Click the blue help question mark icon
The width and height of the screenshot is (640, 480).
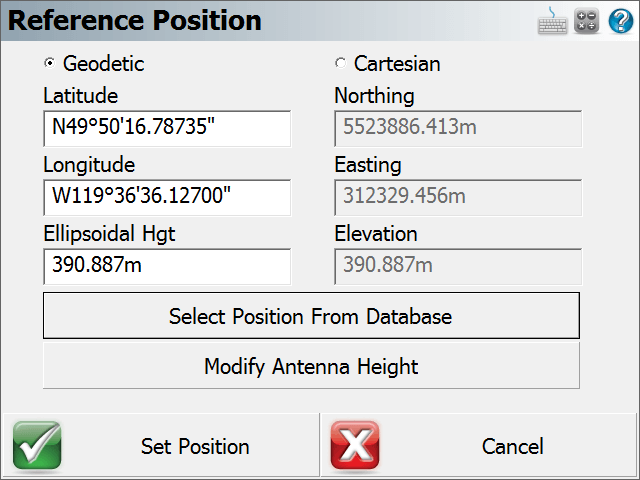coord(621,21)
